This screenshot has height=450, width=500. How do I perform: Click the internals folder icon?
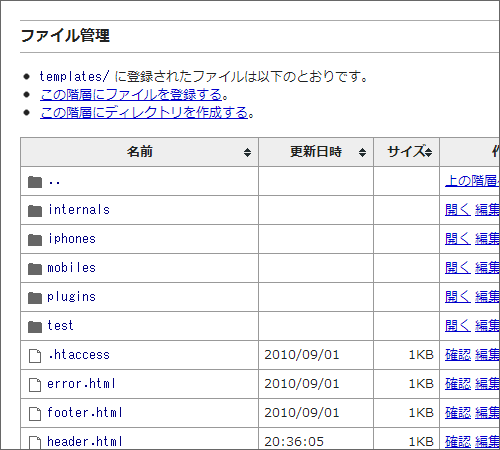(x=35, y=211)
